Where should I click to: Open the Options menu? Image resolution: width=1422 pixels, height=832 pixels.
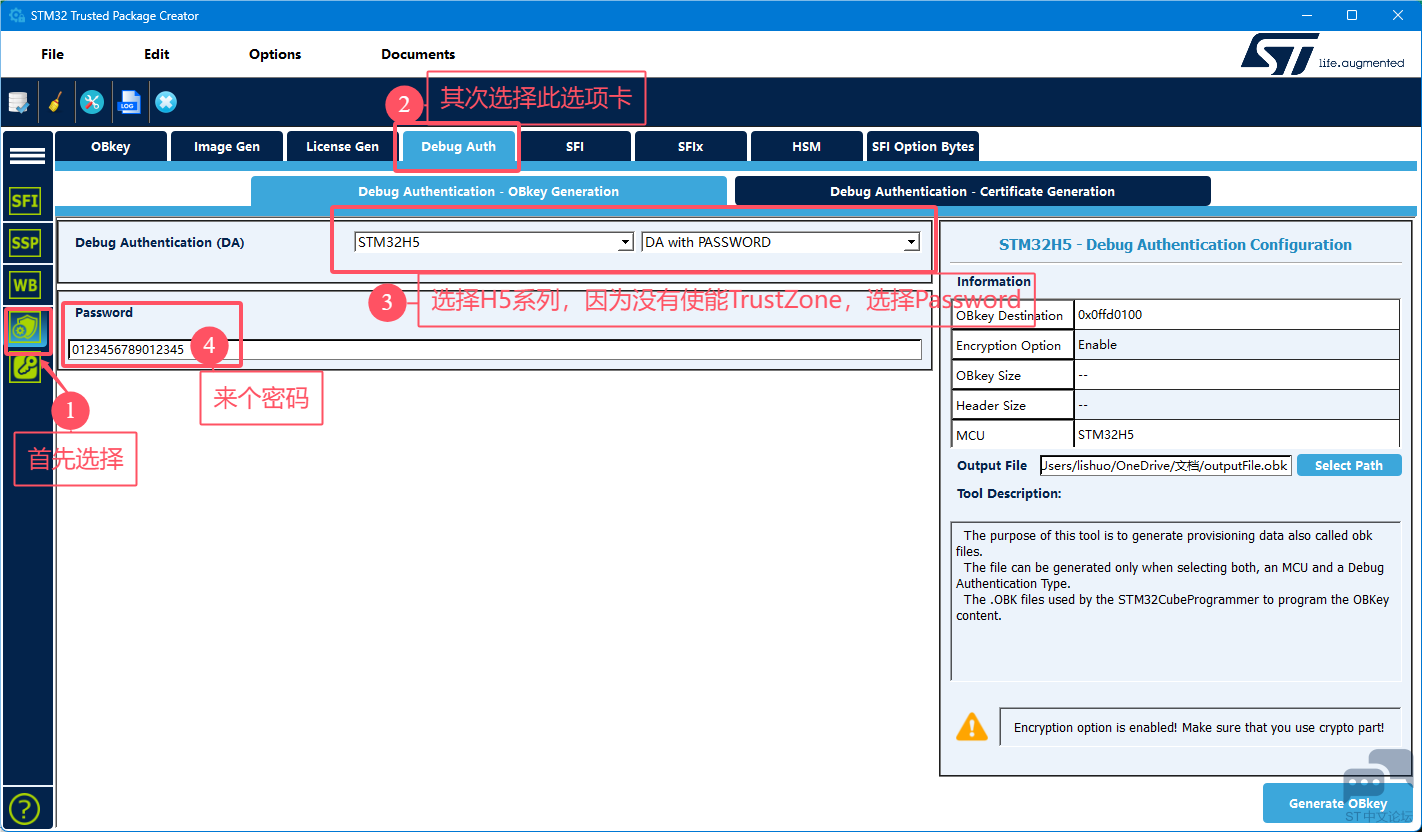(x=275, y=54)
